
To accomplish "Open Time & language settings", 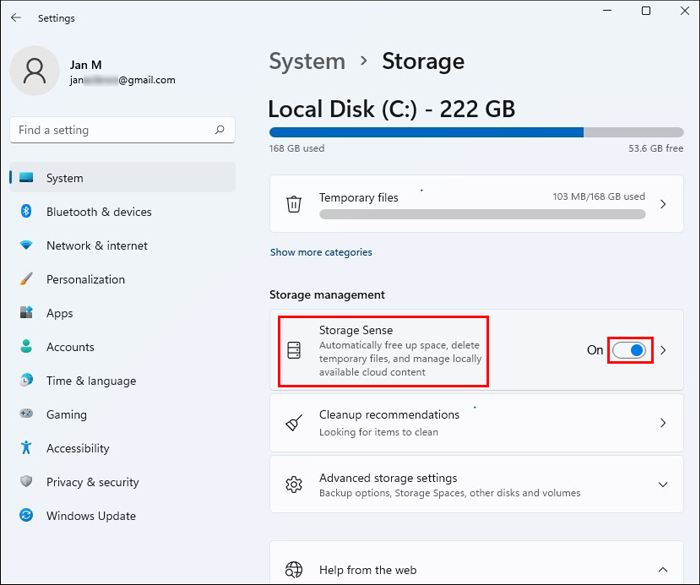I will click(x=122, y=380).
